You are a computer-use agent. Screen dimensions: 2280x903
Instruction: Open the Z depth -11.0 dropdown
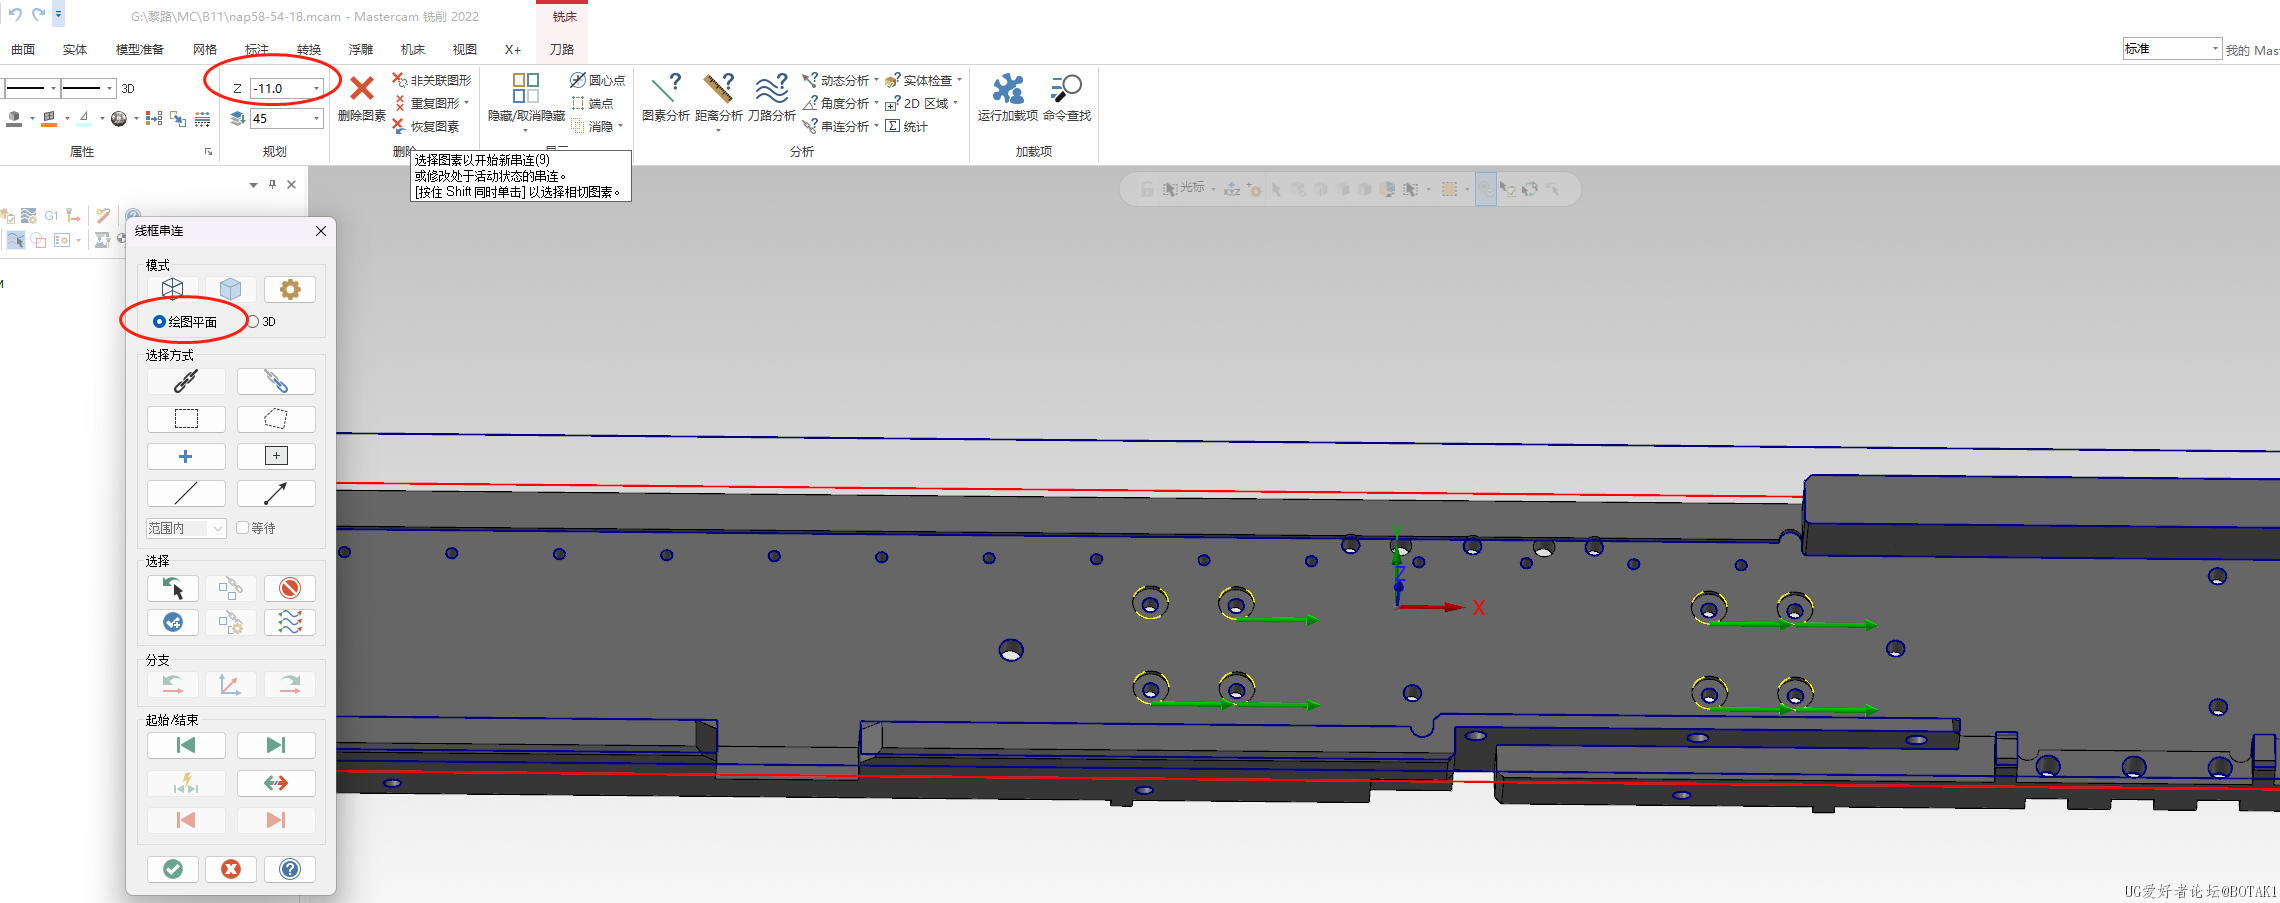(x=317, y=88)
